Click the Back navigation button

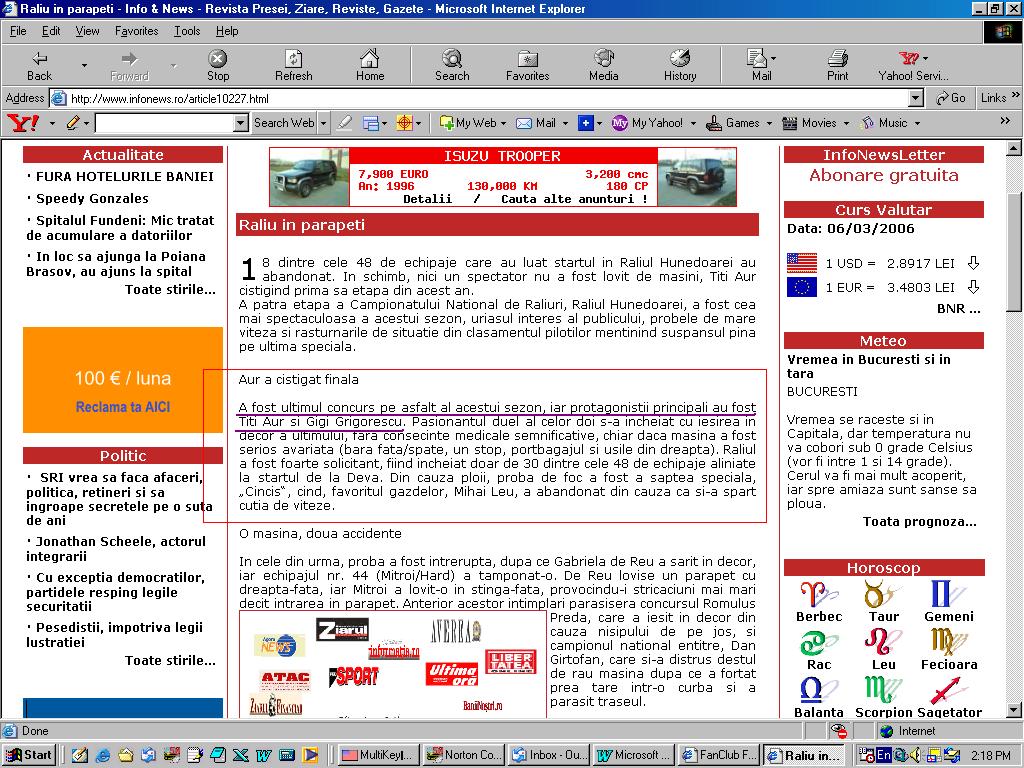point(40,65)
